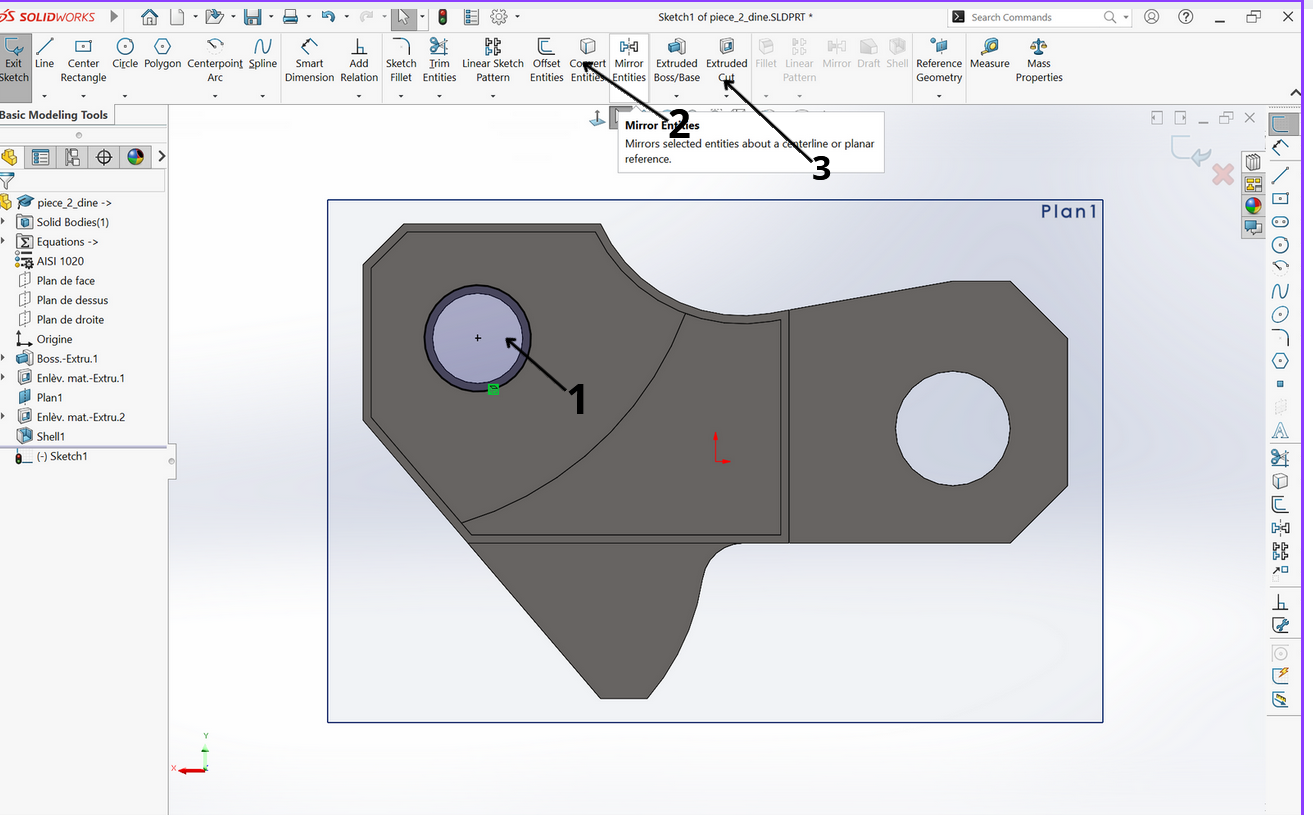Screen dimensions: 1313x815
Task: Select the Polygon tool
Action: click(x=162, y=55)
